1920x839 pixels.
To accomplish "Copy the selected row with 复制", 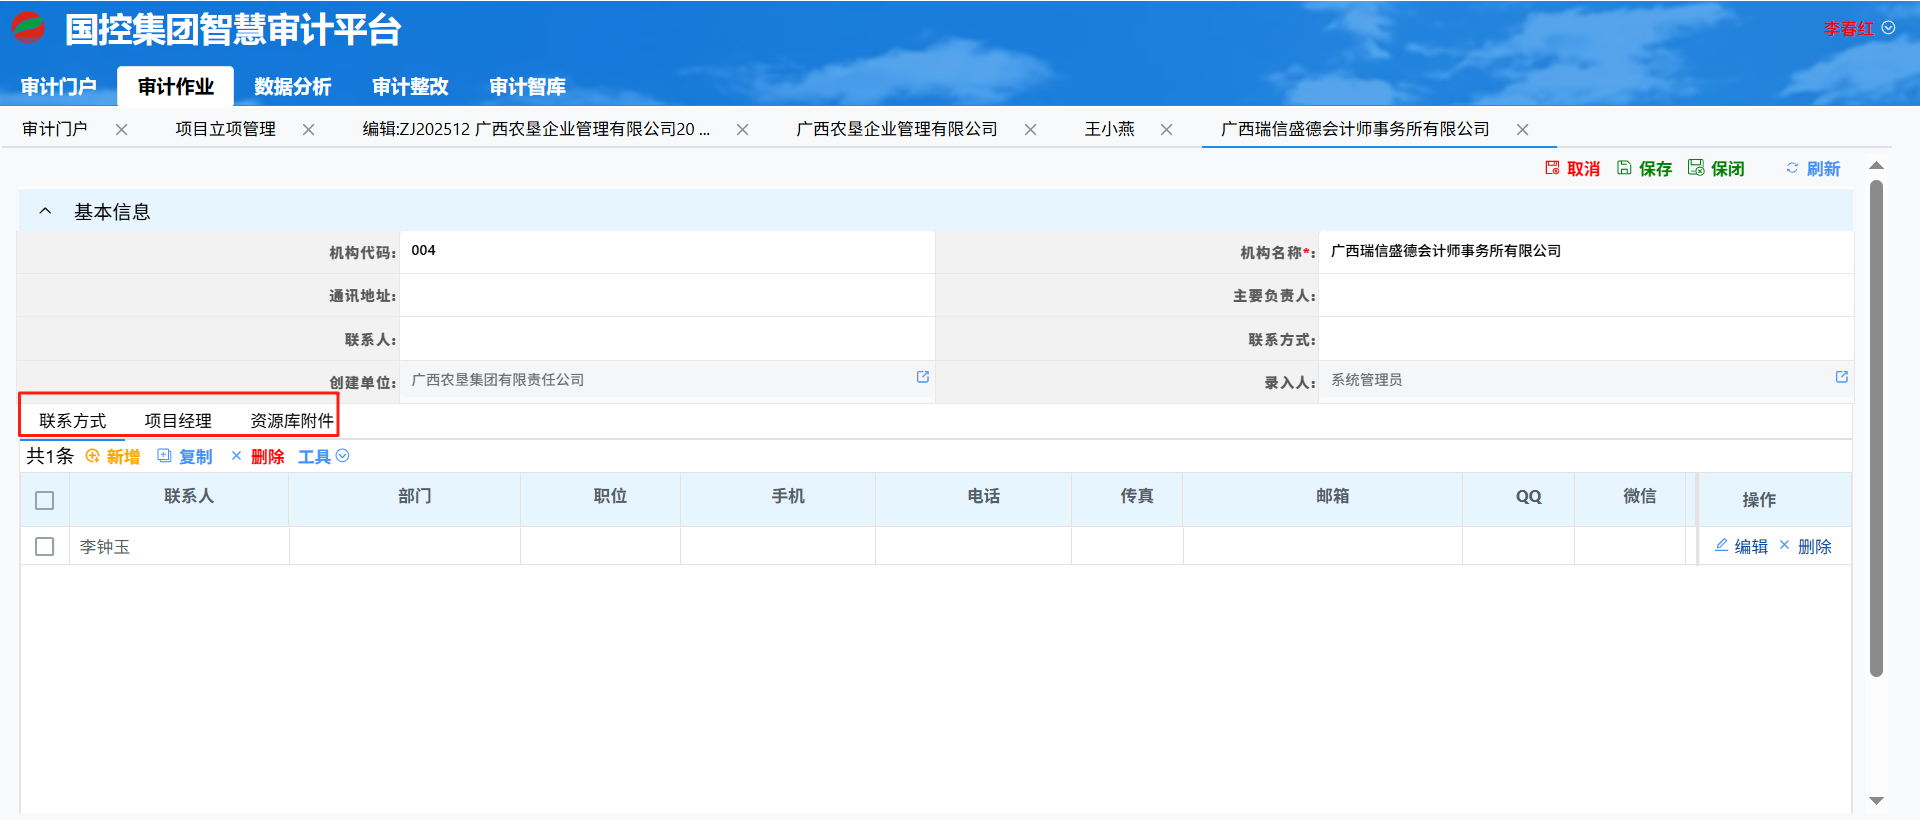I will point(185,457).
